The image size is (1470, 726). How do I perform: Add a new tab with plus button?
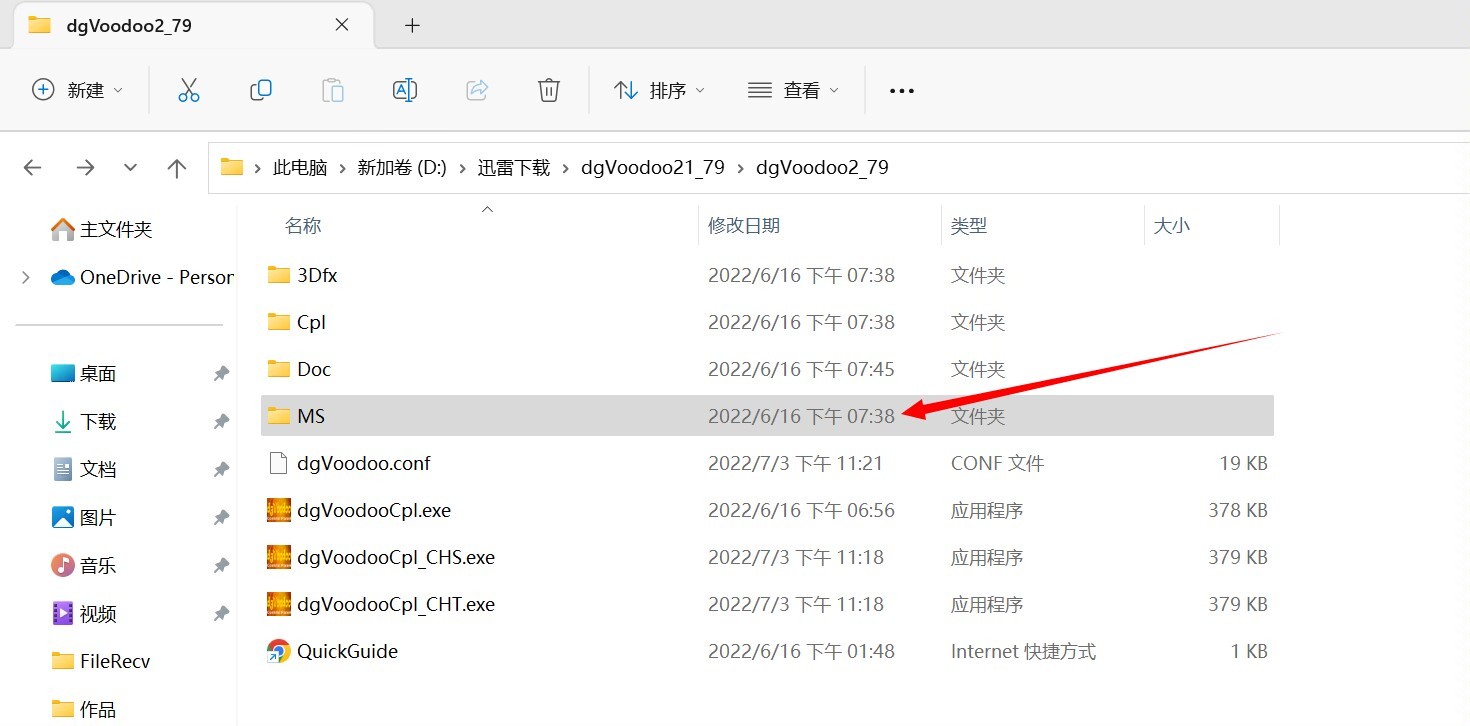(412, 25)
